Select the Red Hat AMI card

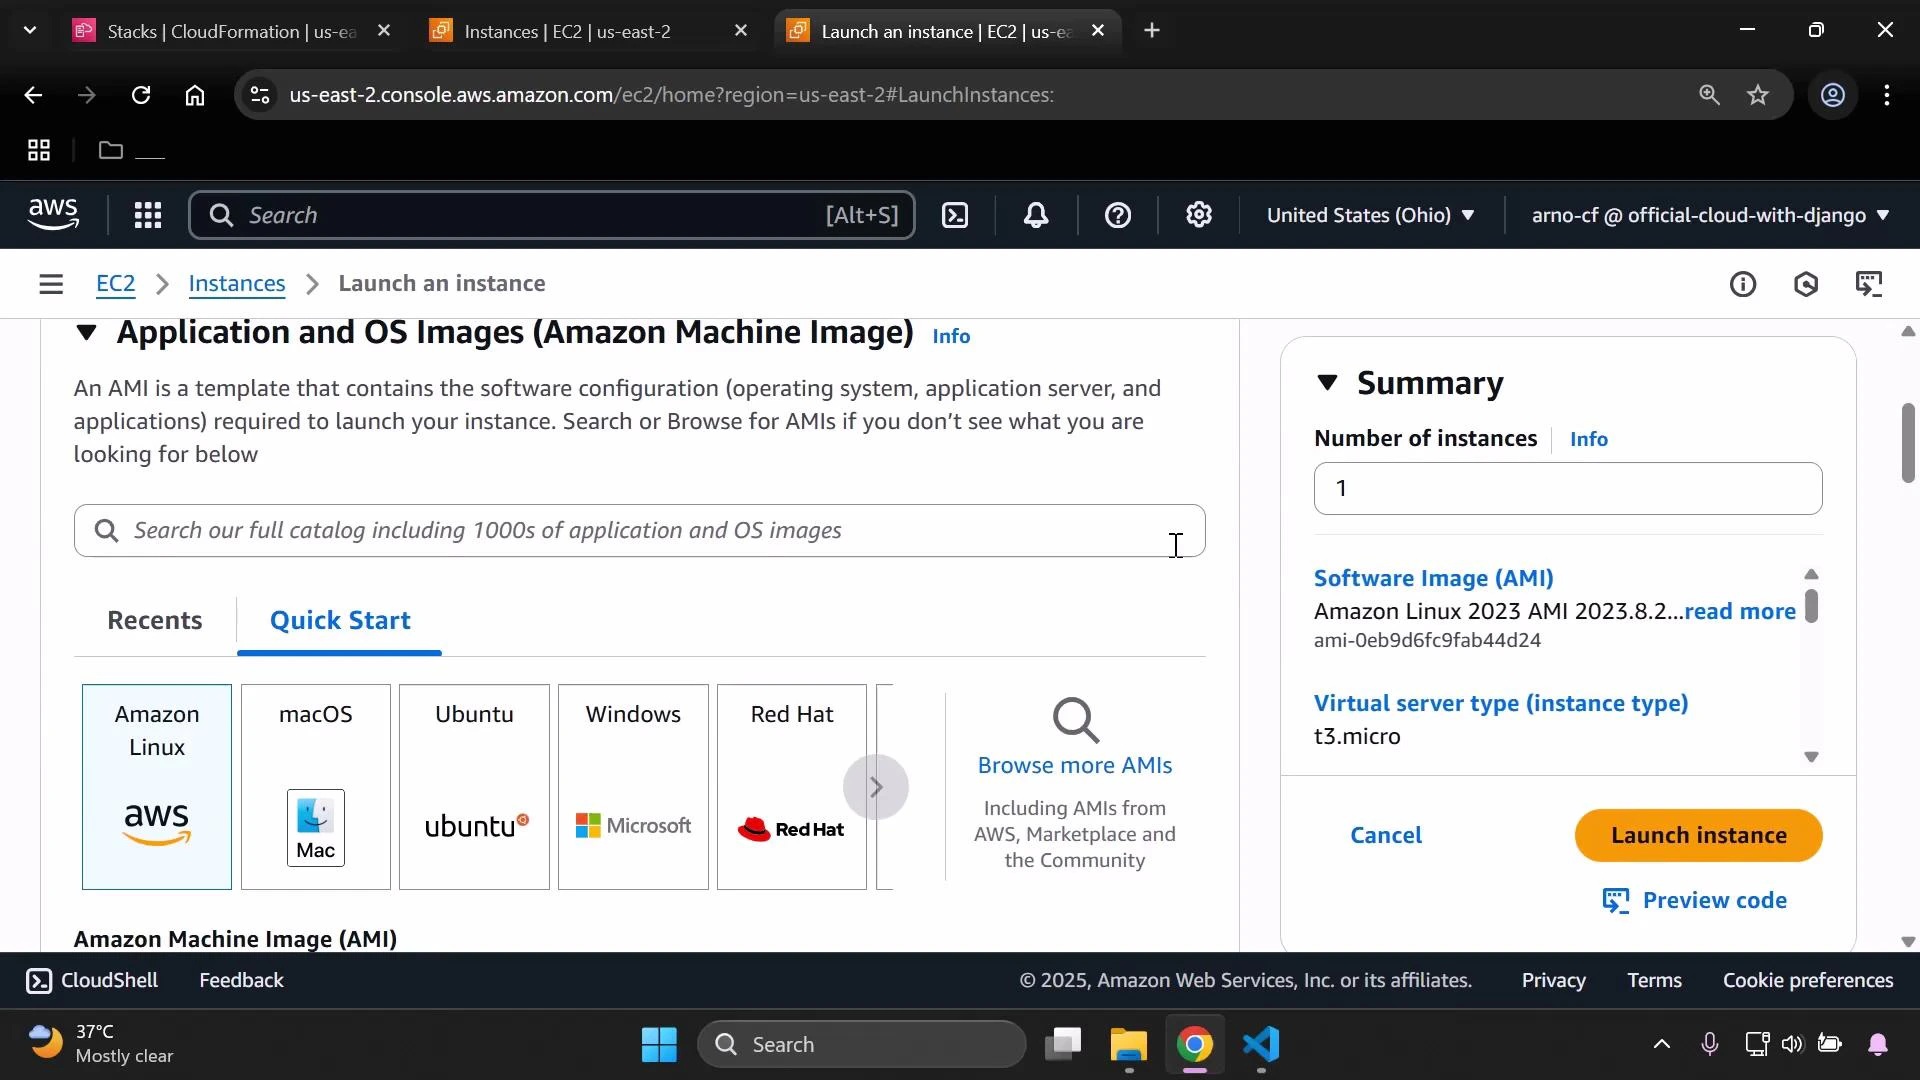point(790,787)
